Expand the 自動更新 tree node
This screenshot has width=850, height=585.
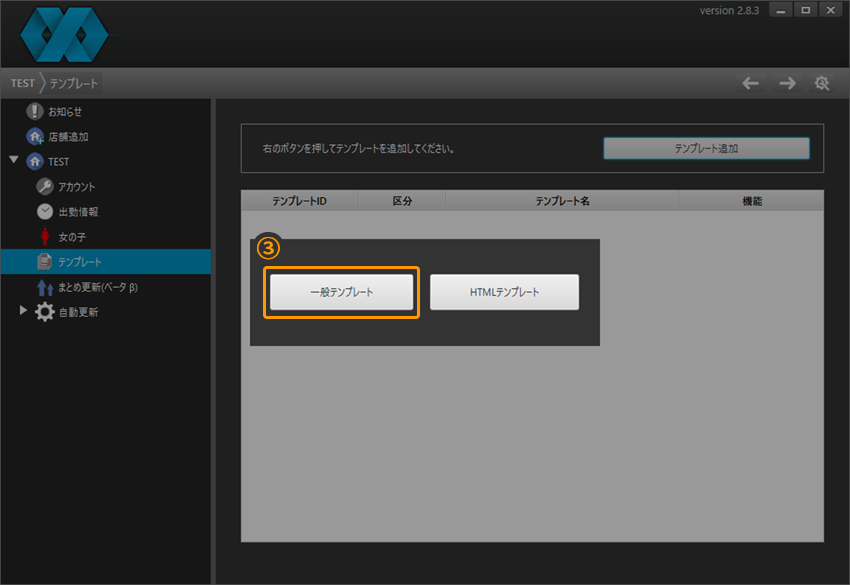coord(23,310)
